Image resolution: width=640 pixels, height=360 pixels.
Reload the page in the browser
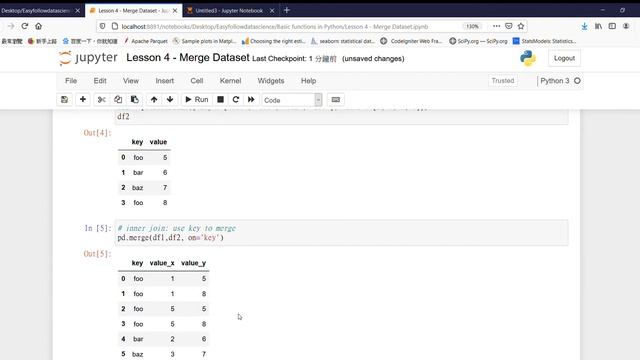[x=25, y=26]
